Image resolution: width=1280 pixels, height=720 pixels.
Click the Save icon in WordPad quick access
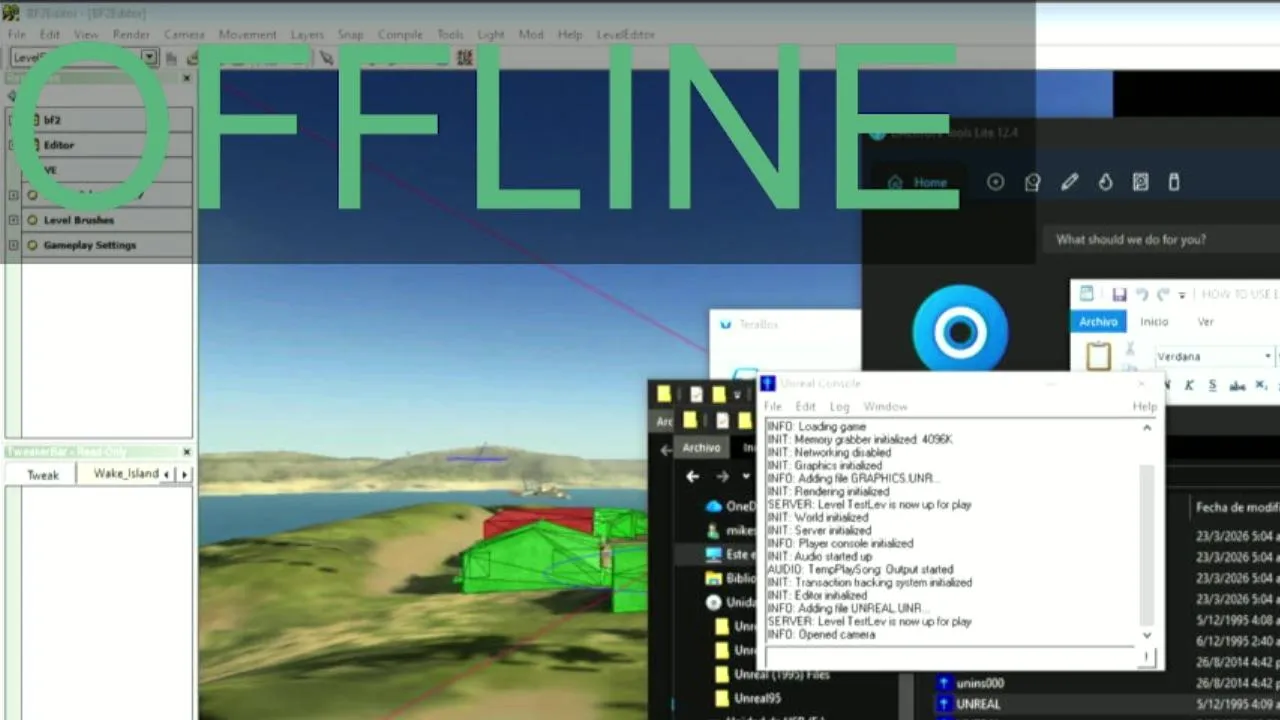point(1119,295)
